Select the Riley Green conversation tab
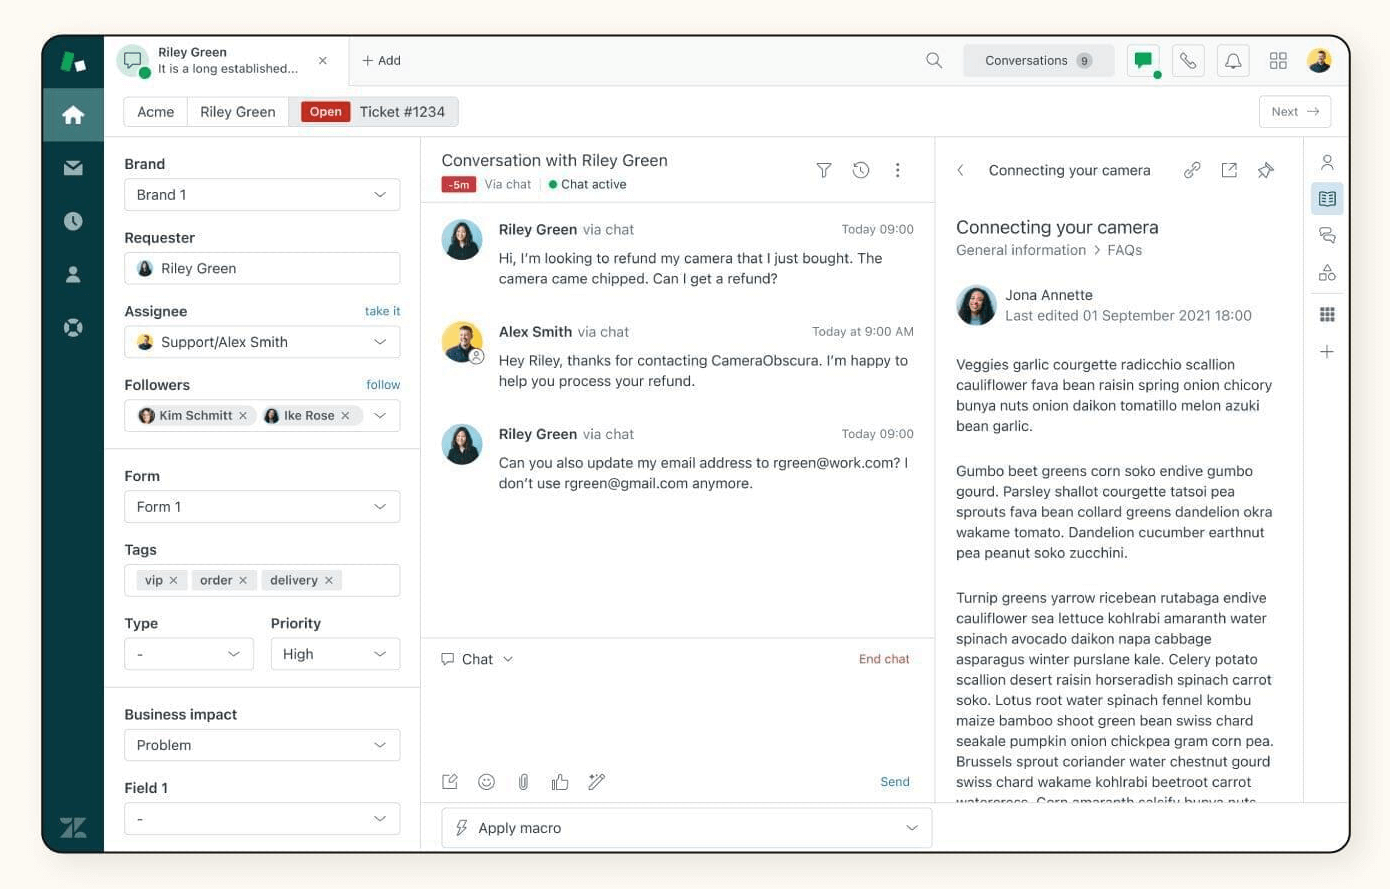Viewport: 1390px width, 889px height. (226, 61)
